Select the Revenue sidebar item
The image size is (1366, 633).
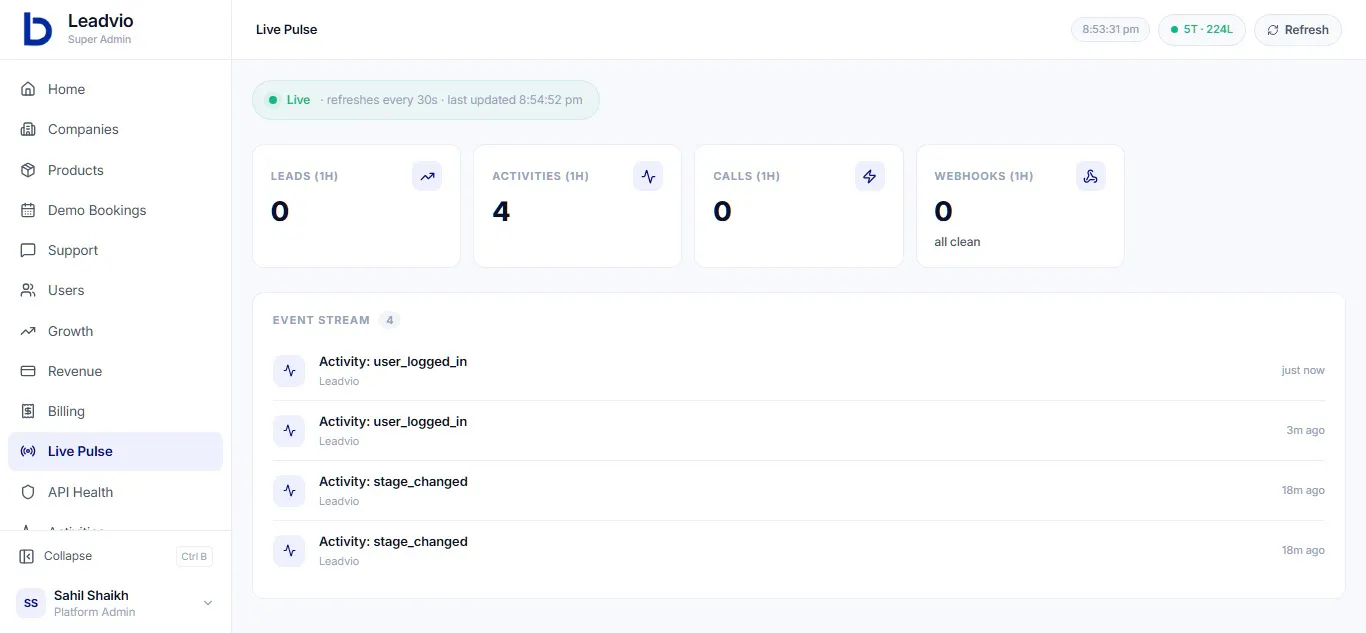(x=115, y=371)
